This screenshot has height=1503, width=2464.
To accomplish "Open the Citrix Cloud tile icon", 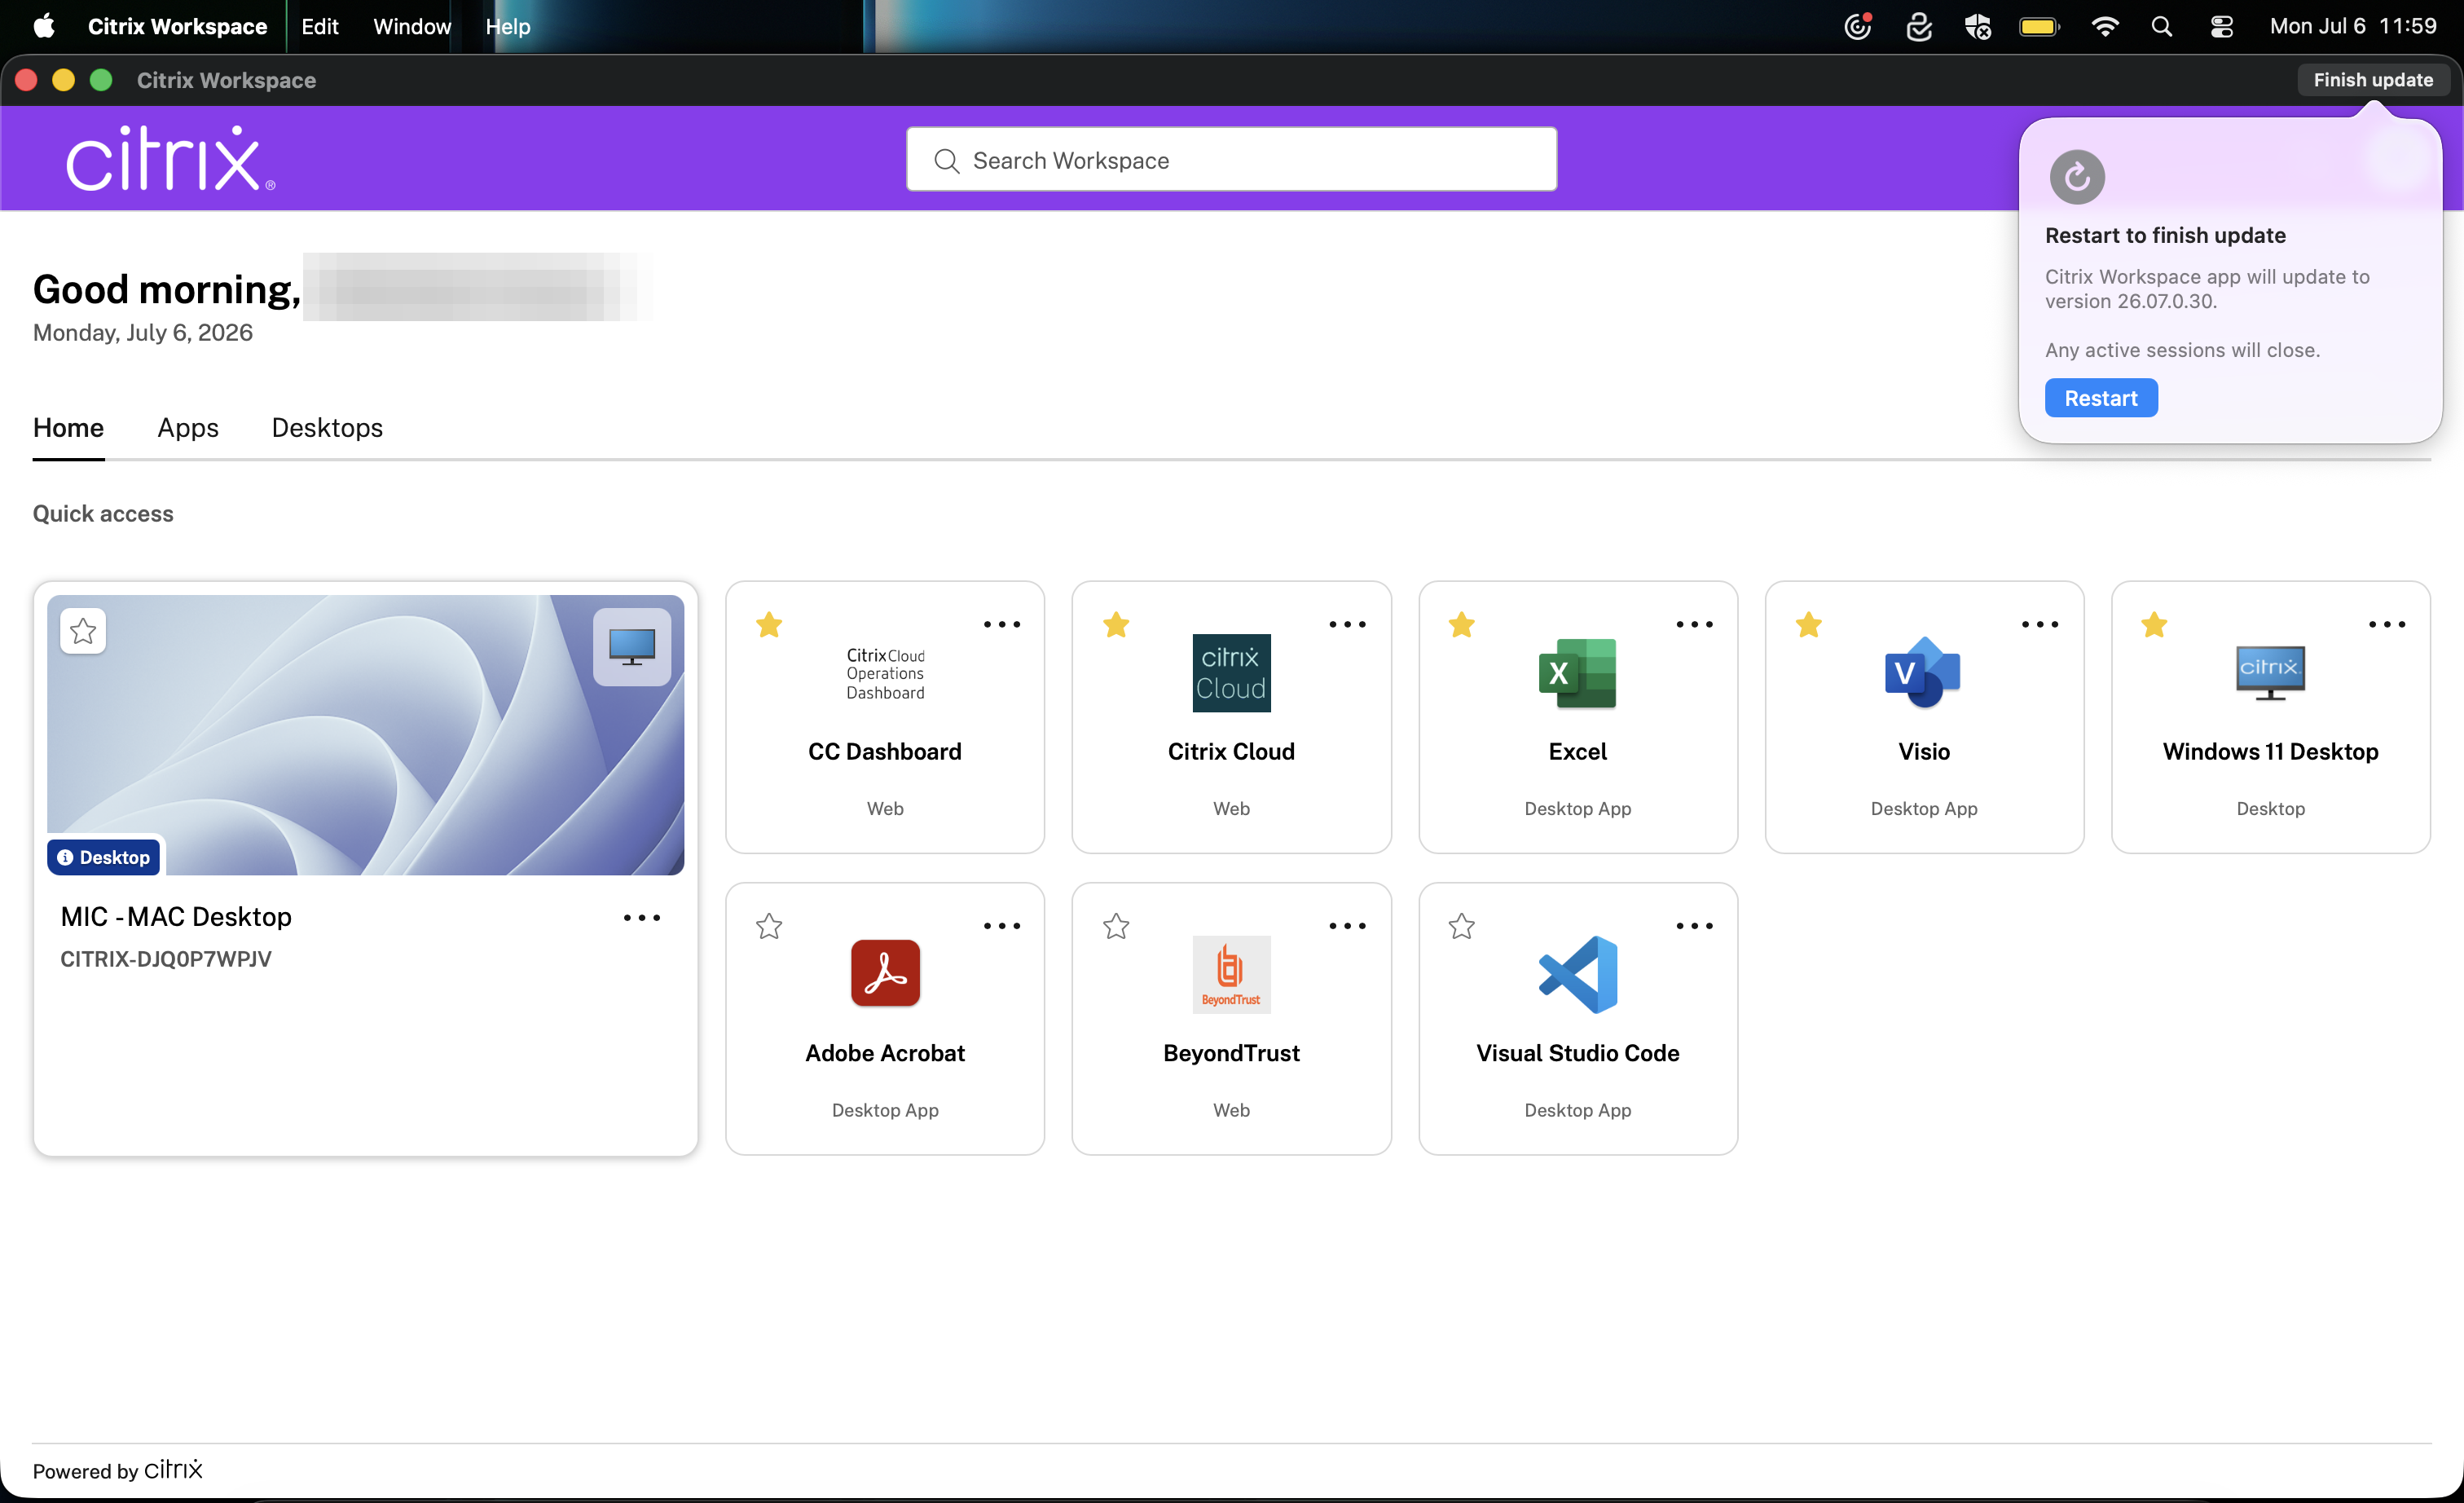I will [1231, 673].
